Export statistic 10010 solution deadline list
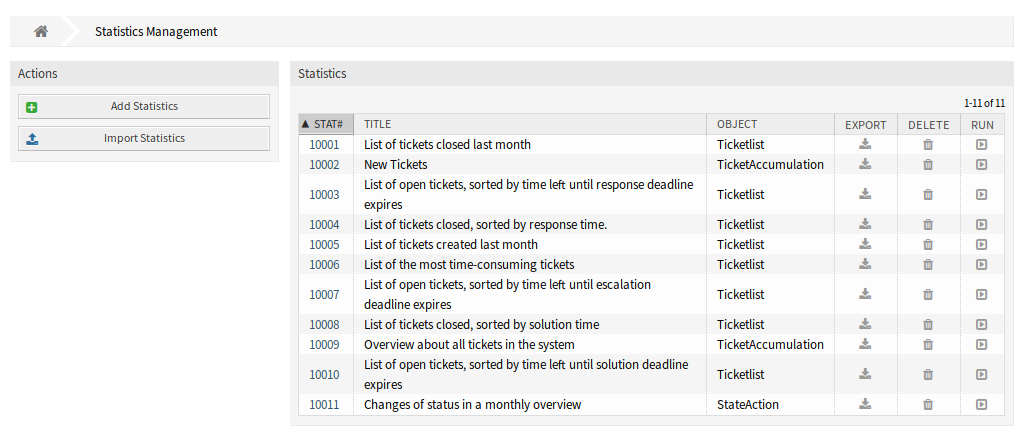Screen dimensions: 1025x447 pos(865,374)
